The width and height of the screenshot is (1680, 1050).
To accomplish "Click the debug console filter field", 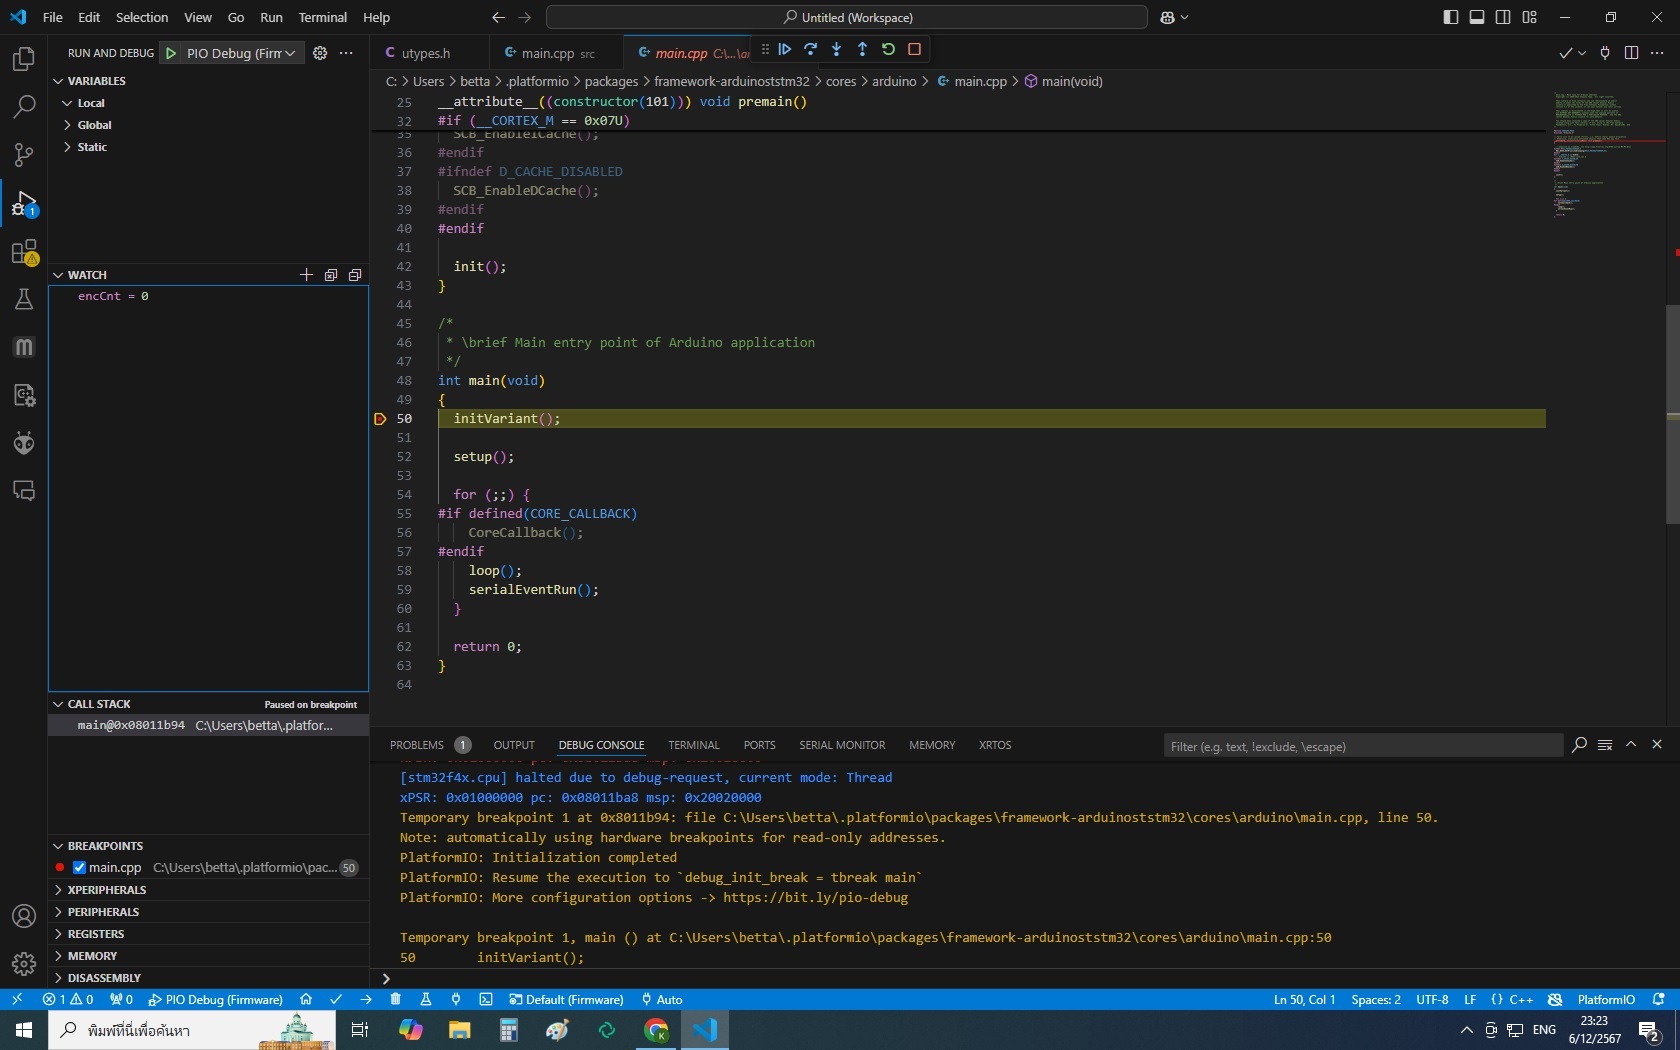I will pos(1363,746).
